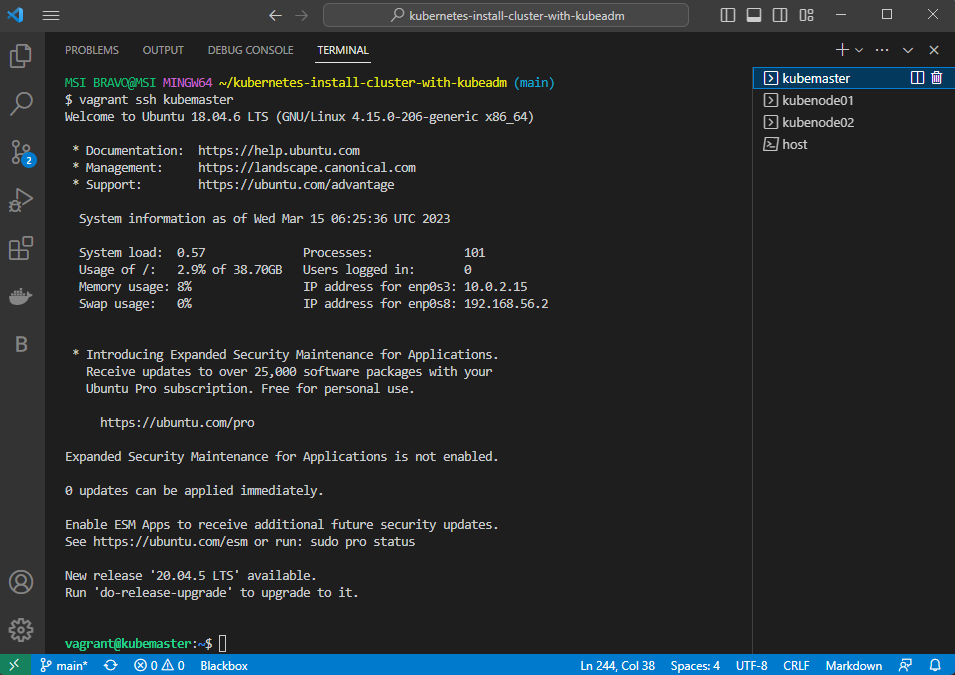Open terminal panel more actions menu
The height and width of the screenshot is (675, 955).
(882, 50)
